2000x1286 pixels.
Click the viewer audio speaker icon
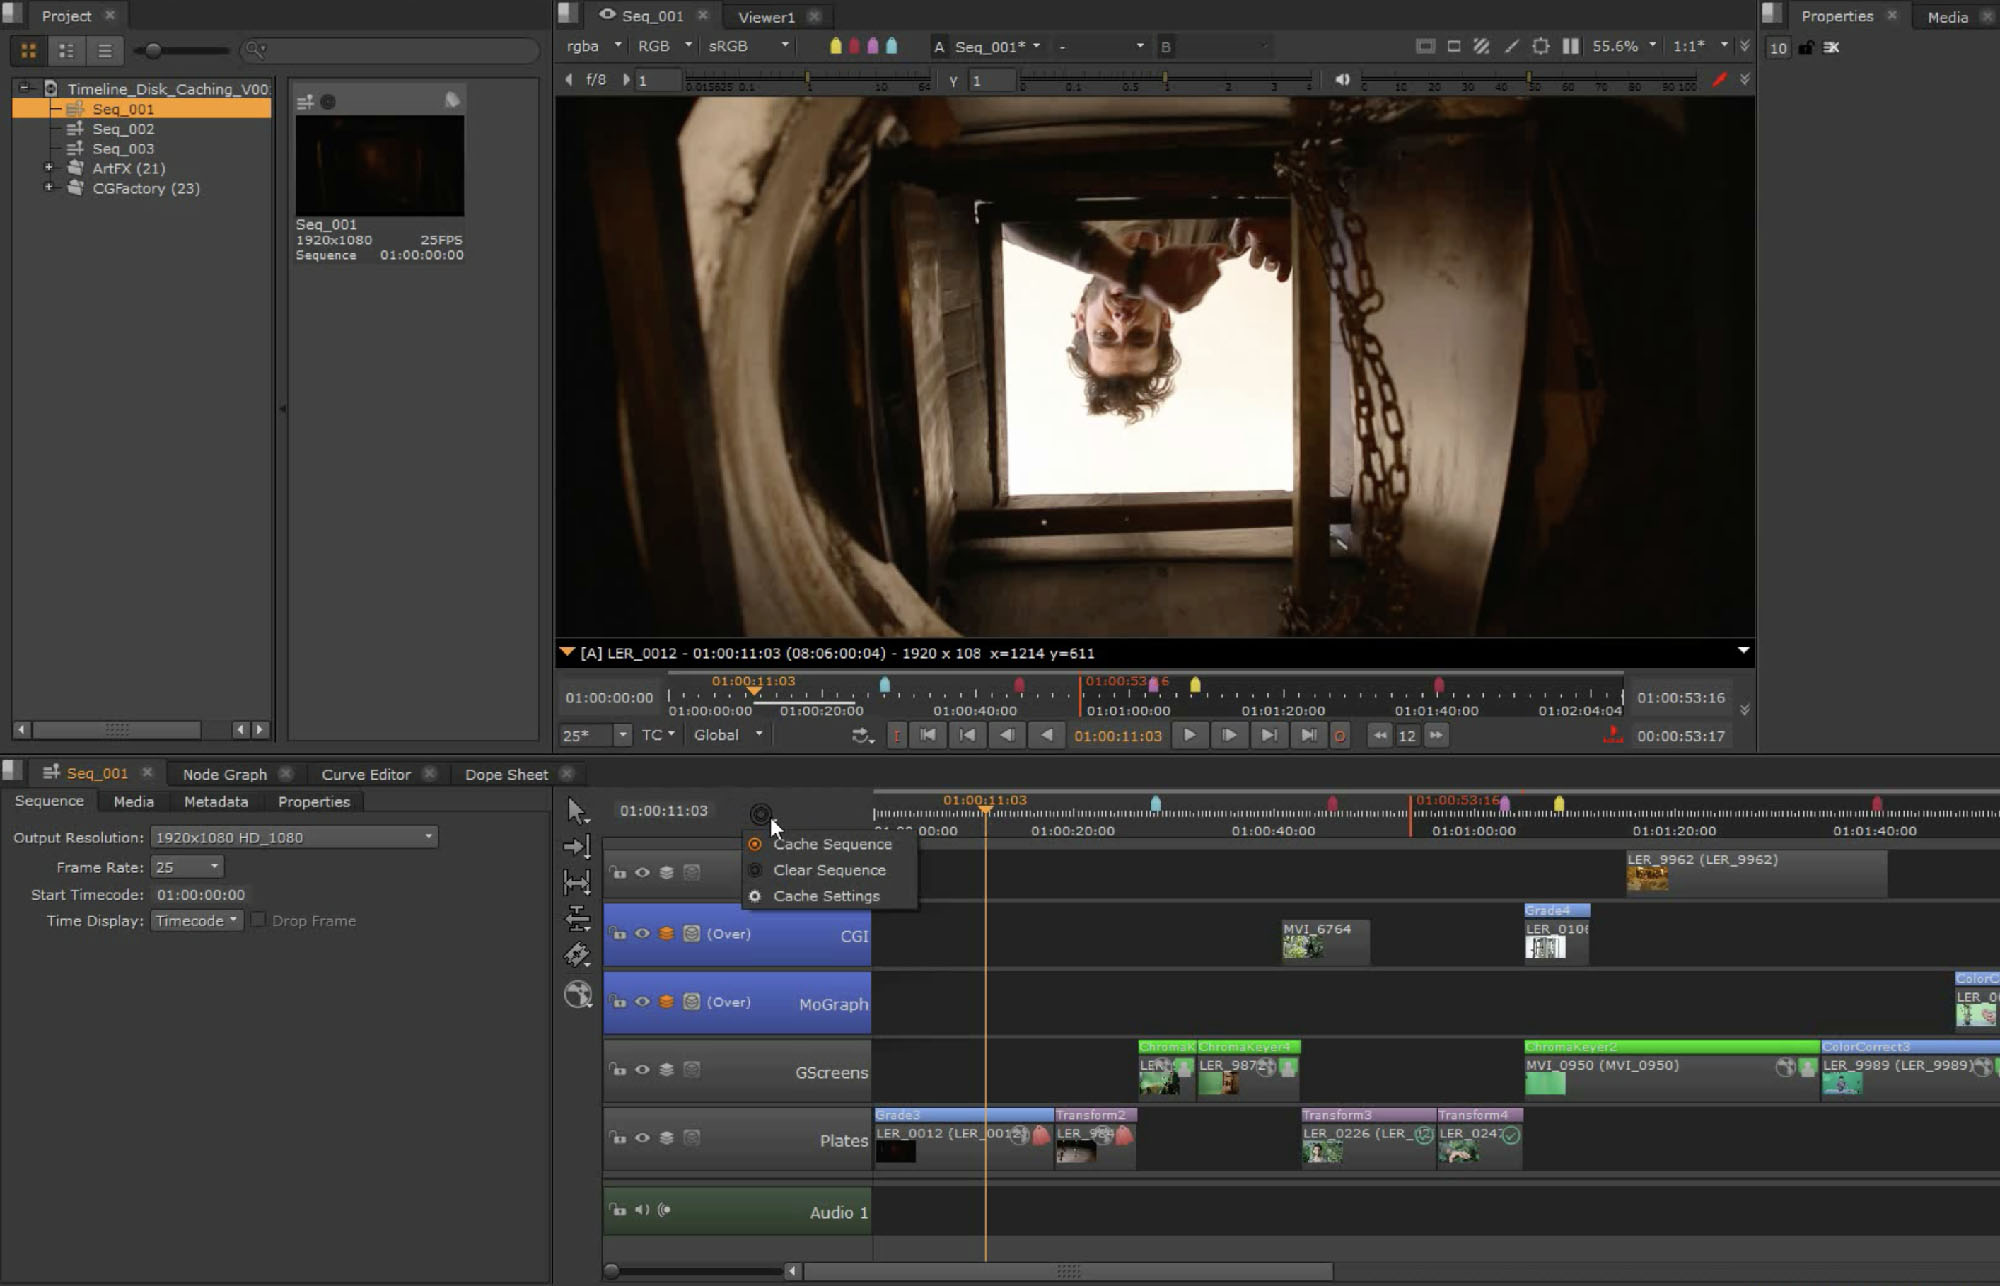click(1342, 80)
